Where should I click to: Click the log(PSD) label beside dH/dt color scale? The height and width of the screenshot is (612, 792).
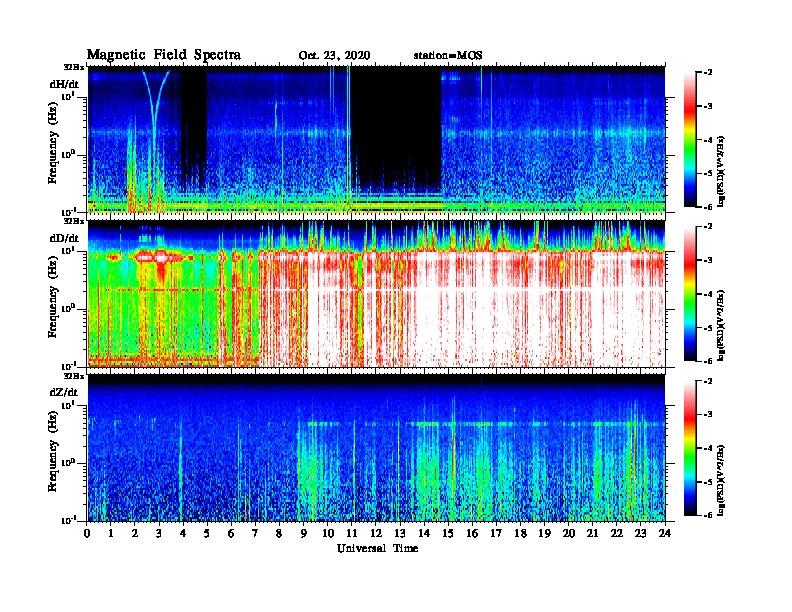coord(721,171)
